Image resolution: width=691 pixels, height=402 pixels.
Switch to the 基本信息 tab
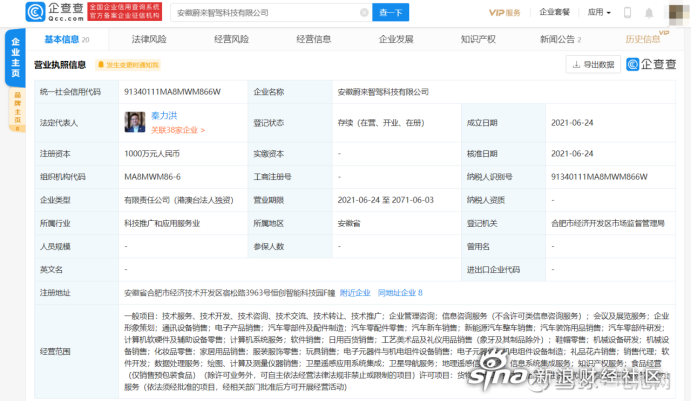(67, 39)
